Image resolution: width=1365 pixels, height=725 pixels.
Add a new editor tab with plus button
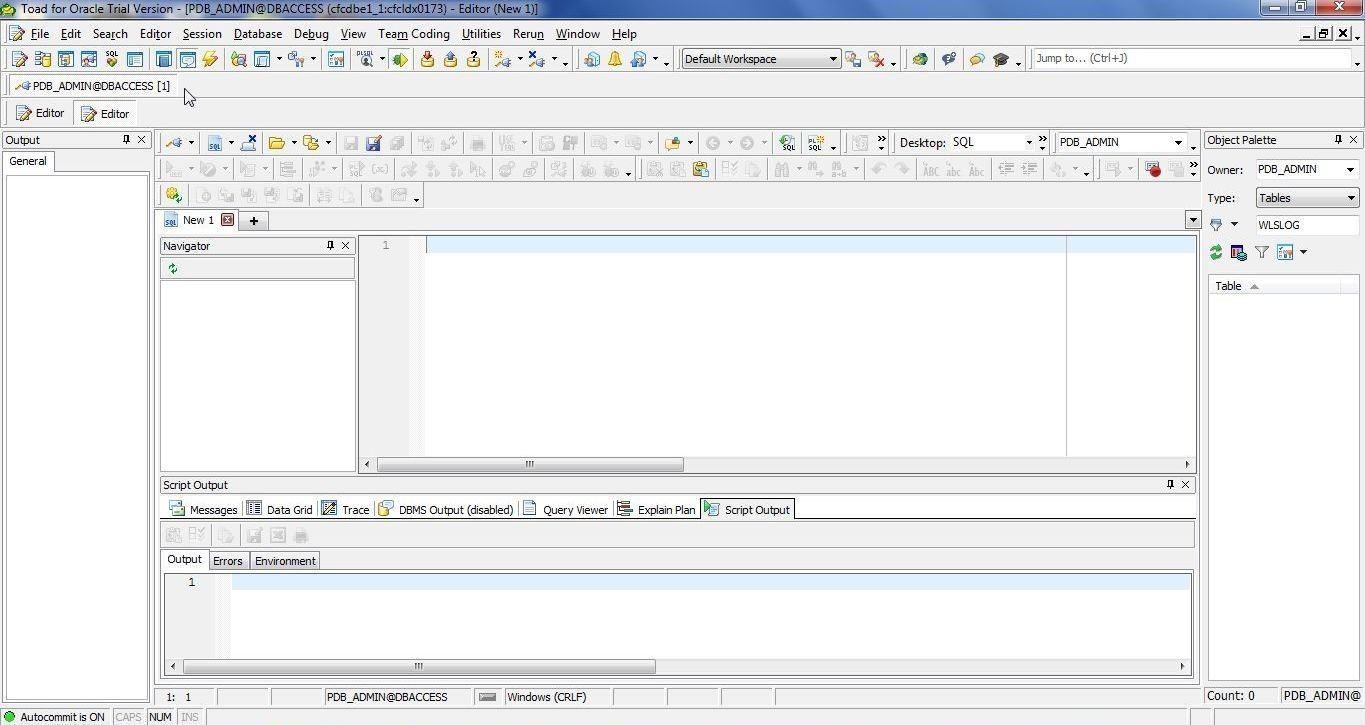pyautogui.click(x=254, y=220)
